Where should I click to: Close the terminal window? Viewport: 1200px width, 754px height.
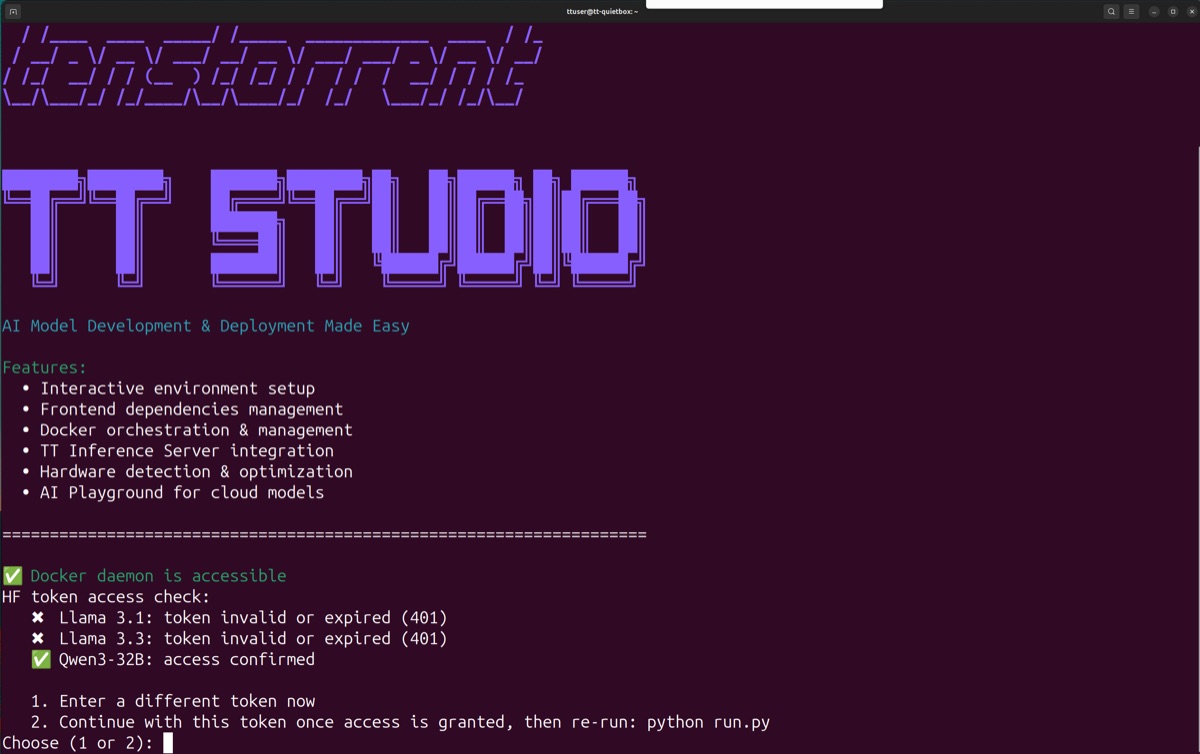tap(1191, 11)
